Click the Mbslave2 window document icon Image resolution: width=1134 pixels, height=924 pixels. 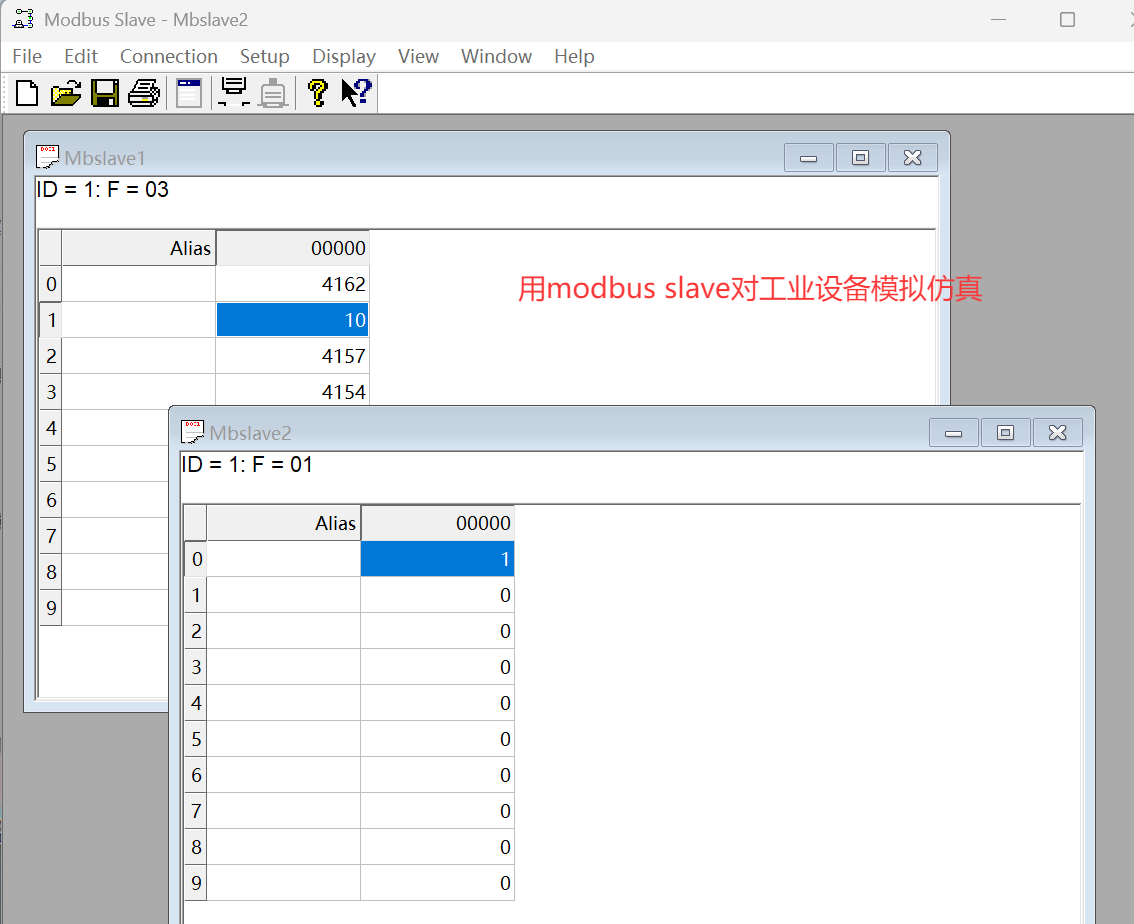(192, 432)
